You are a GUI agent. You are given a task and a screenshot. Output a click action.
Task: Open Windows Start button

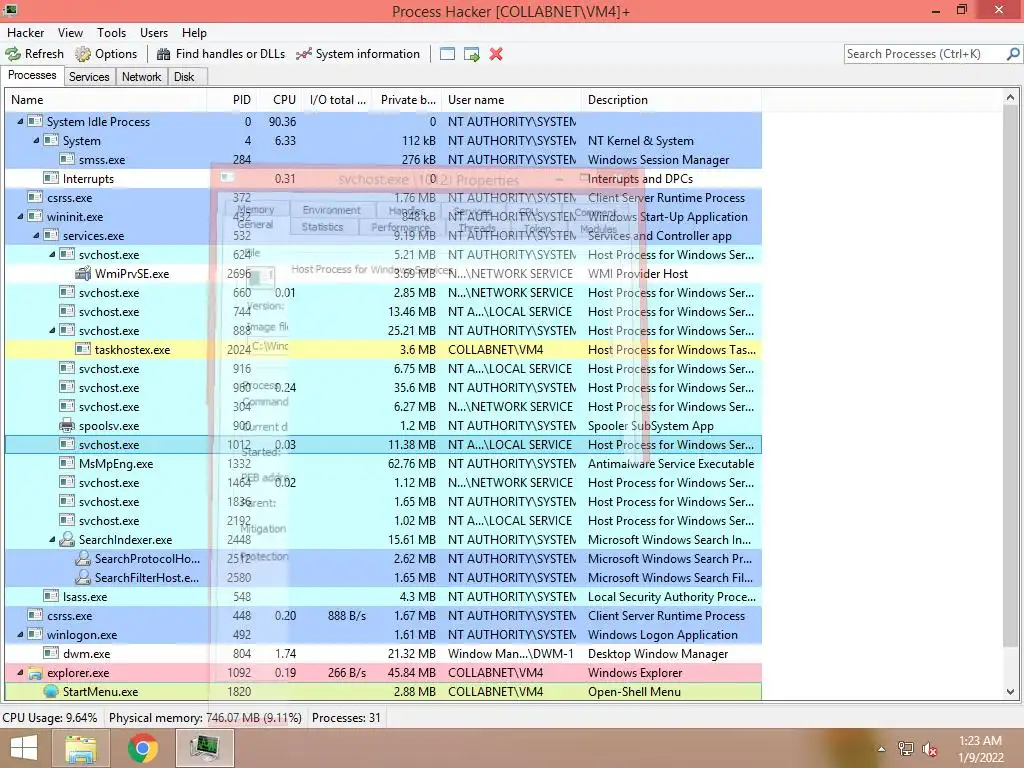24,748
